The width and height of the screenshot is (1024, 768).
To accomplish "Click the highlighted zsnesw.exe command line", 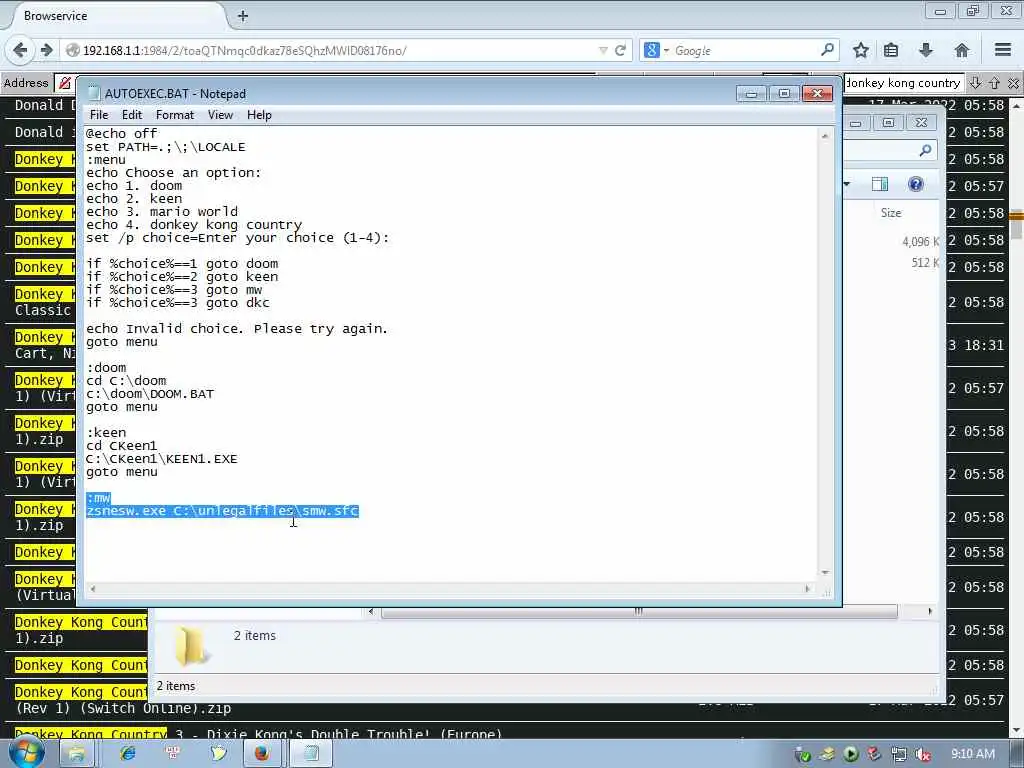I will 223,511.
